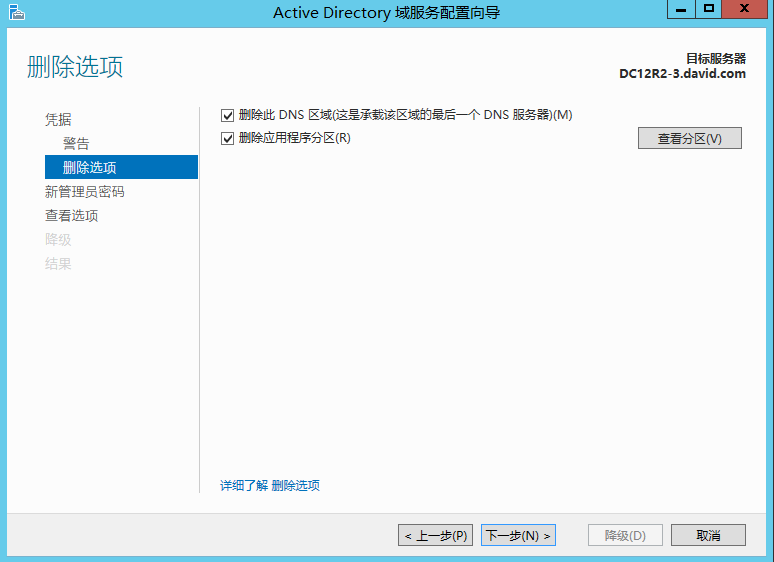774x562 pixels.
Task: Click the 删除选项 page heading
Action: coord(75,67)
